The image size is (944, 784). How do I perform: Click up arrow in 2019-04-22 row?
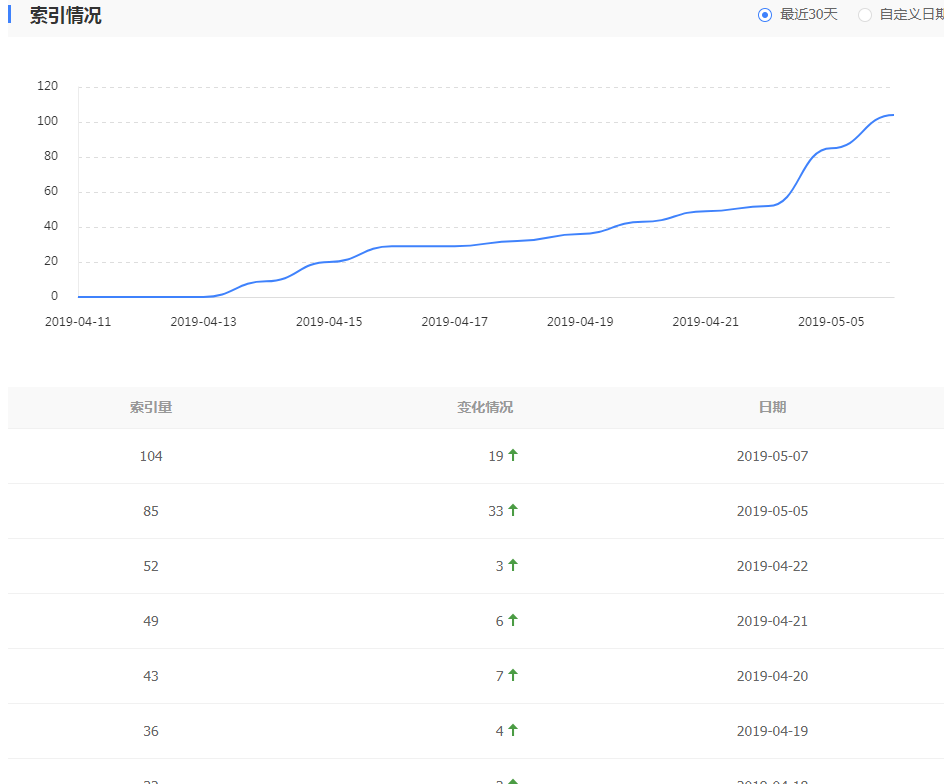tap(513, 565)
